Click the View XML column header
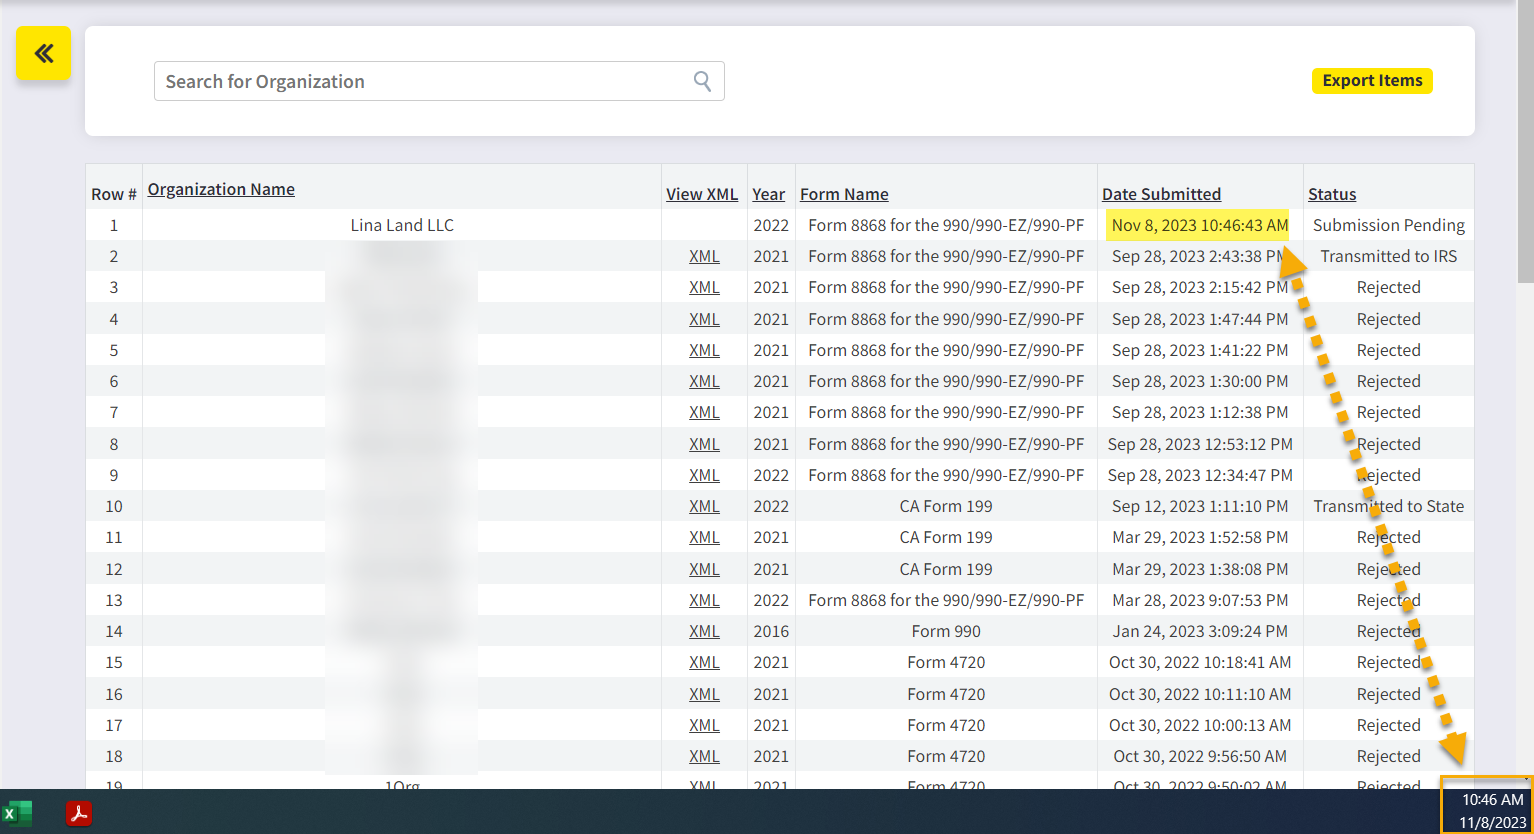The image size is (1534, 834). click(702, 194)
